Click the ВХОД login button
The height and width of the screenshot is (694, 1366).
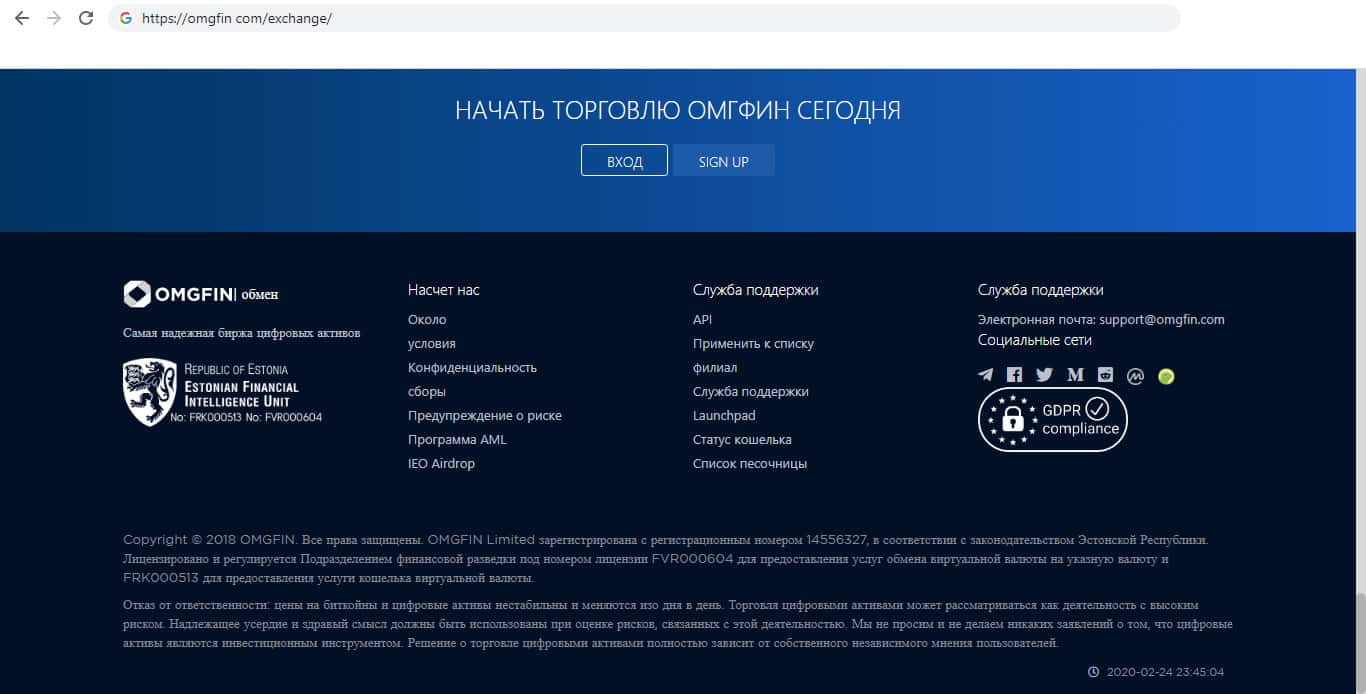point(624,161)
